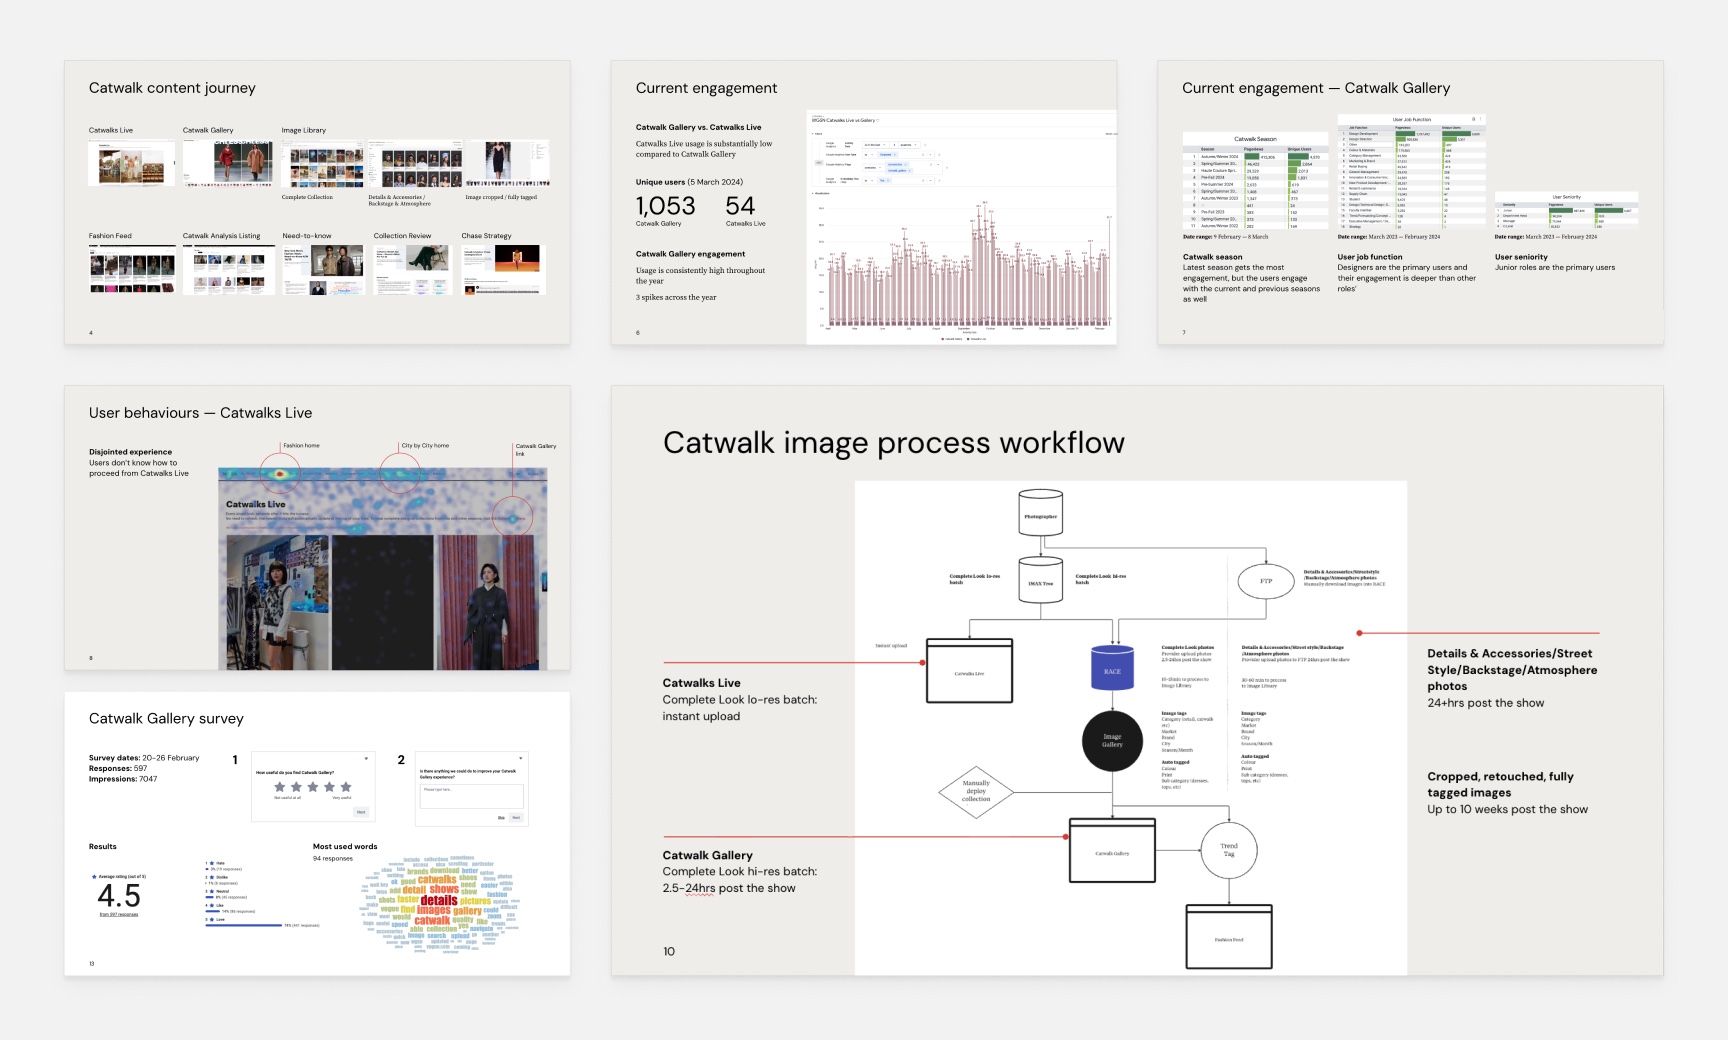Select '3 spikes across the year' text
Image resolution: width=1728 pixels, height=1040 pixels.
click(x=676, y=297)
